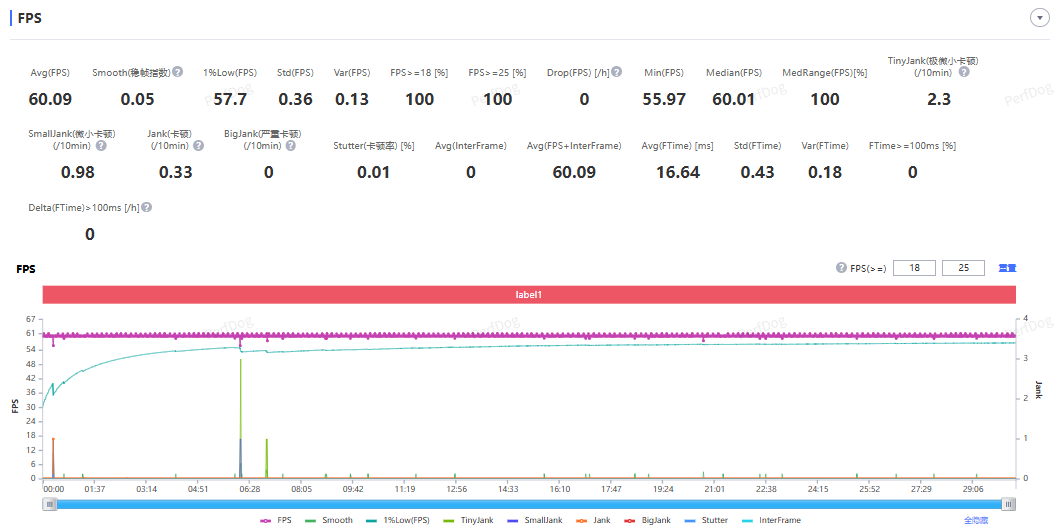
Task: Click the MedRange(FPS)[%] label
Action: (825, 72)
